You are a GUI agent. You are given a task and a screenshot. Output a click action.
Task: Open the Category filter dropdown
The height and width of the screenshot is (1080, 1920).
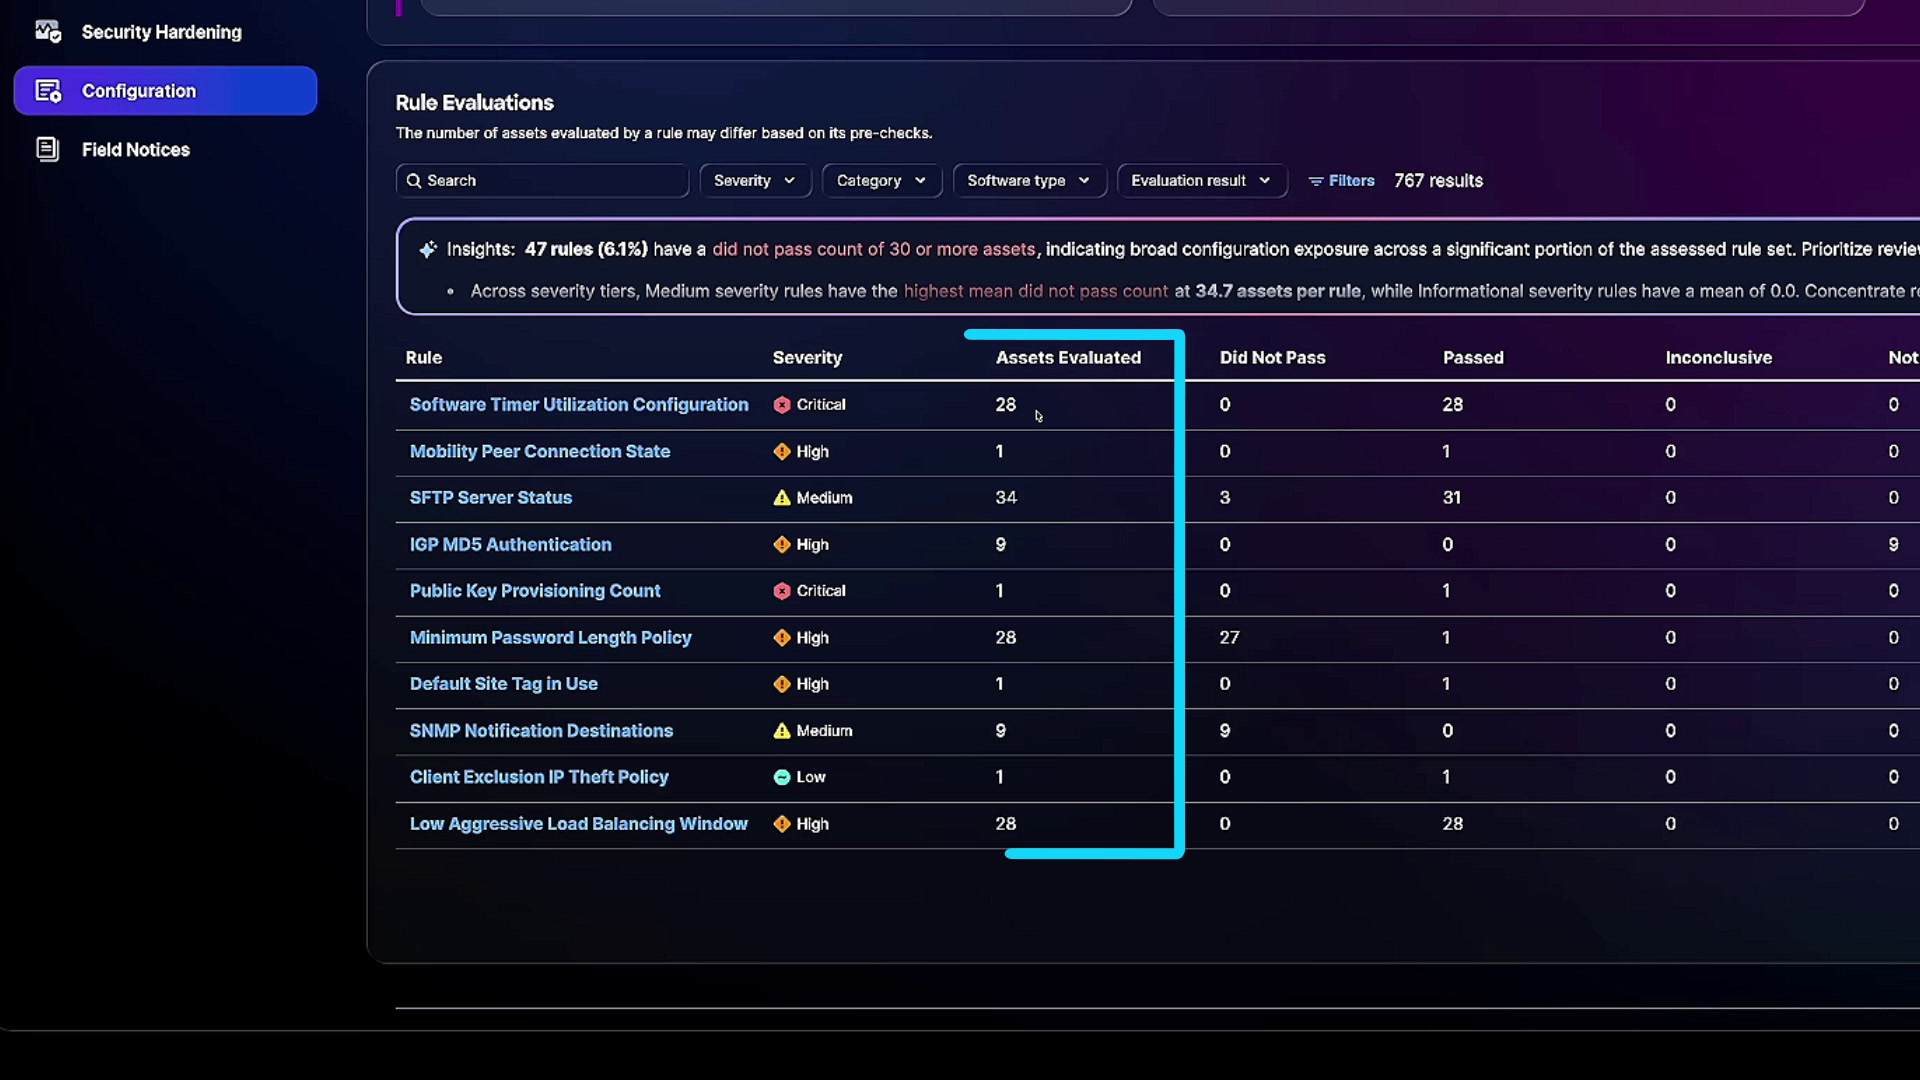[881, 181]
